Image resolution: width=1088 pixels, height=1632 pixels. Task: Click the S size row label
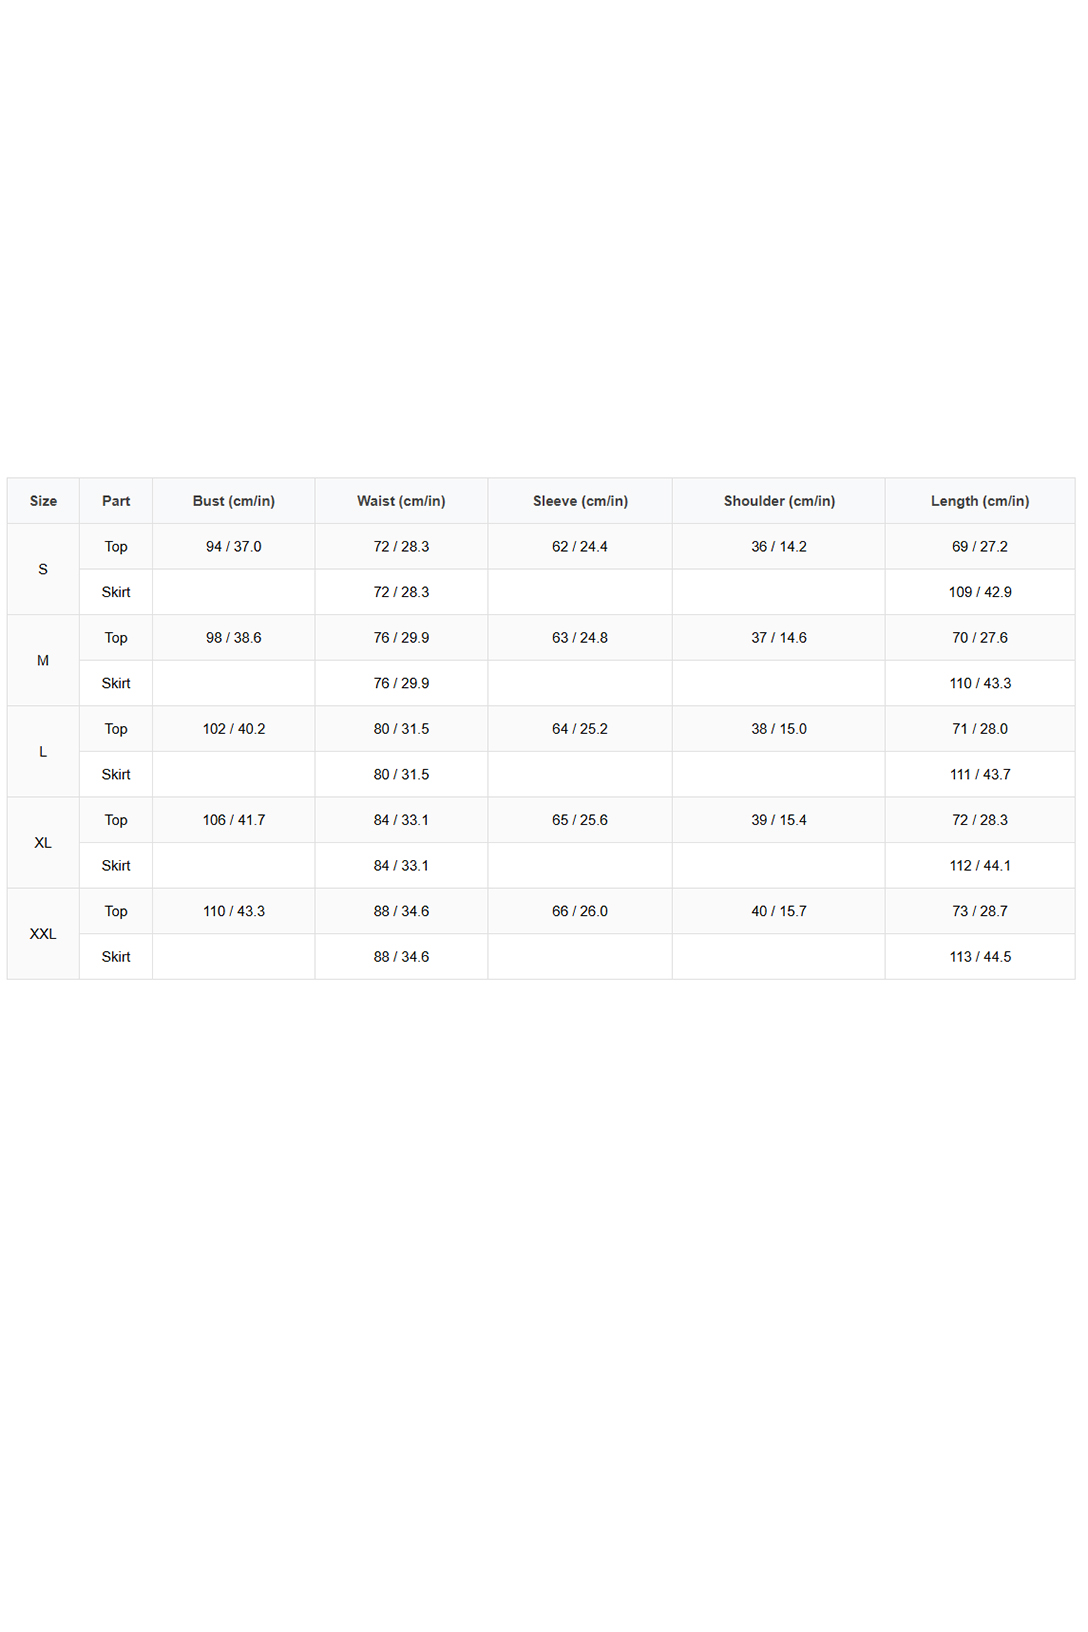click(x=43, y=569)
